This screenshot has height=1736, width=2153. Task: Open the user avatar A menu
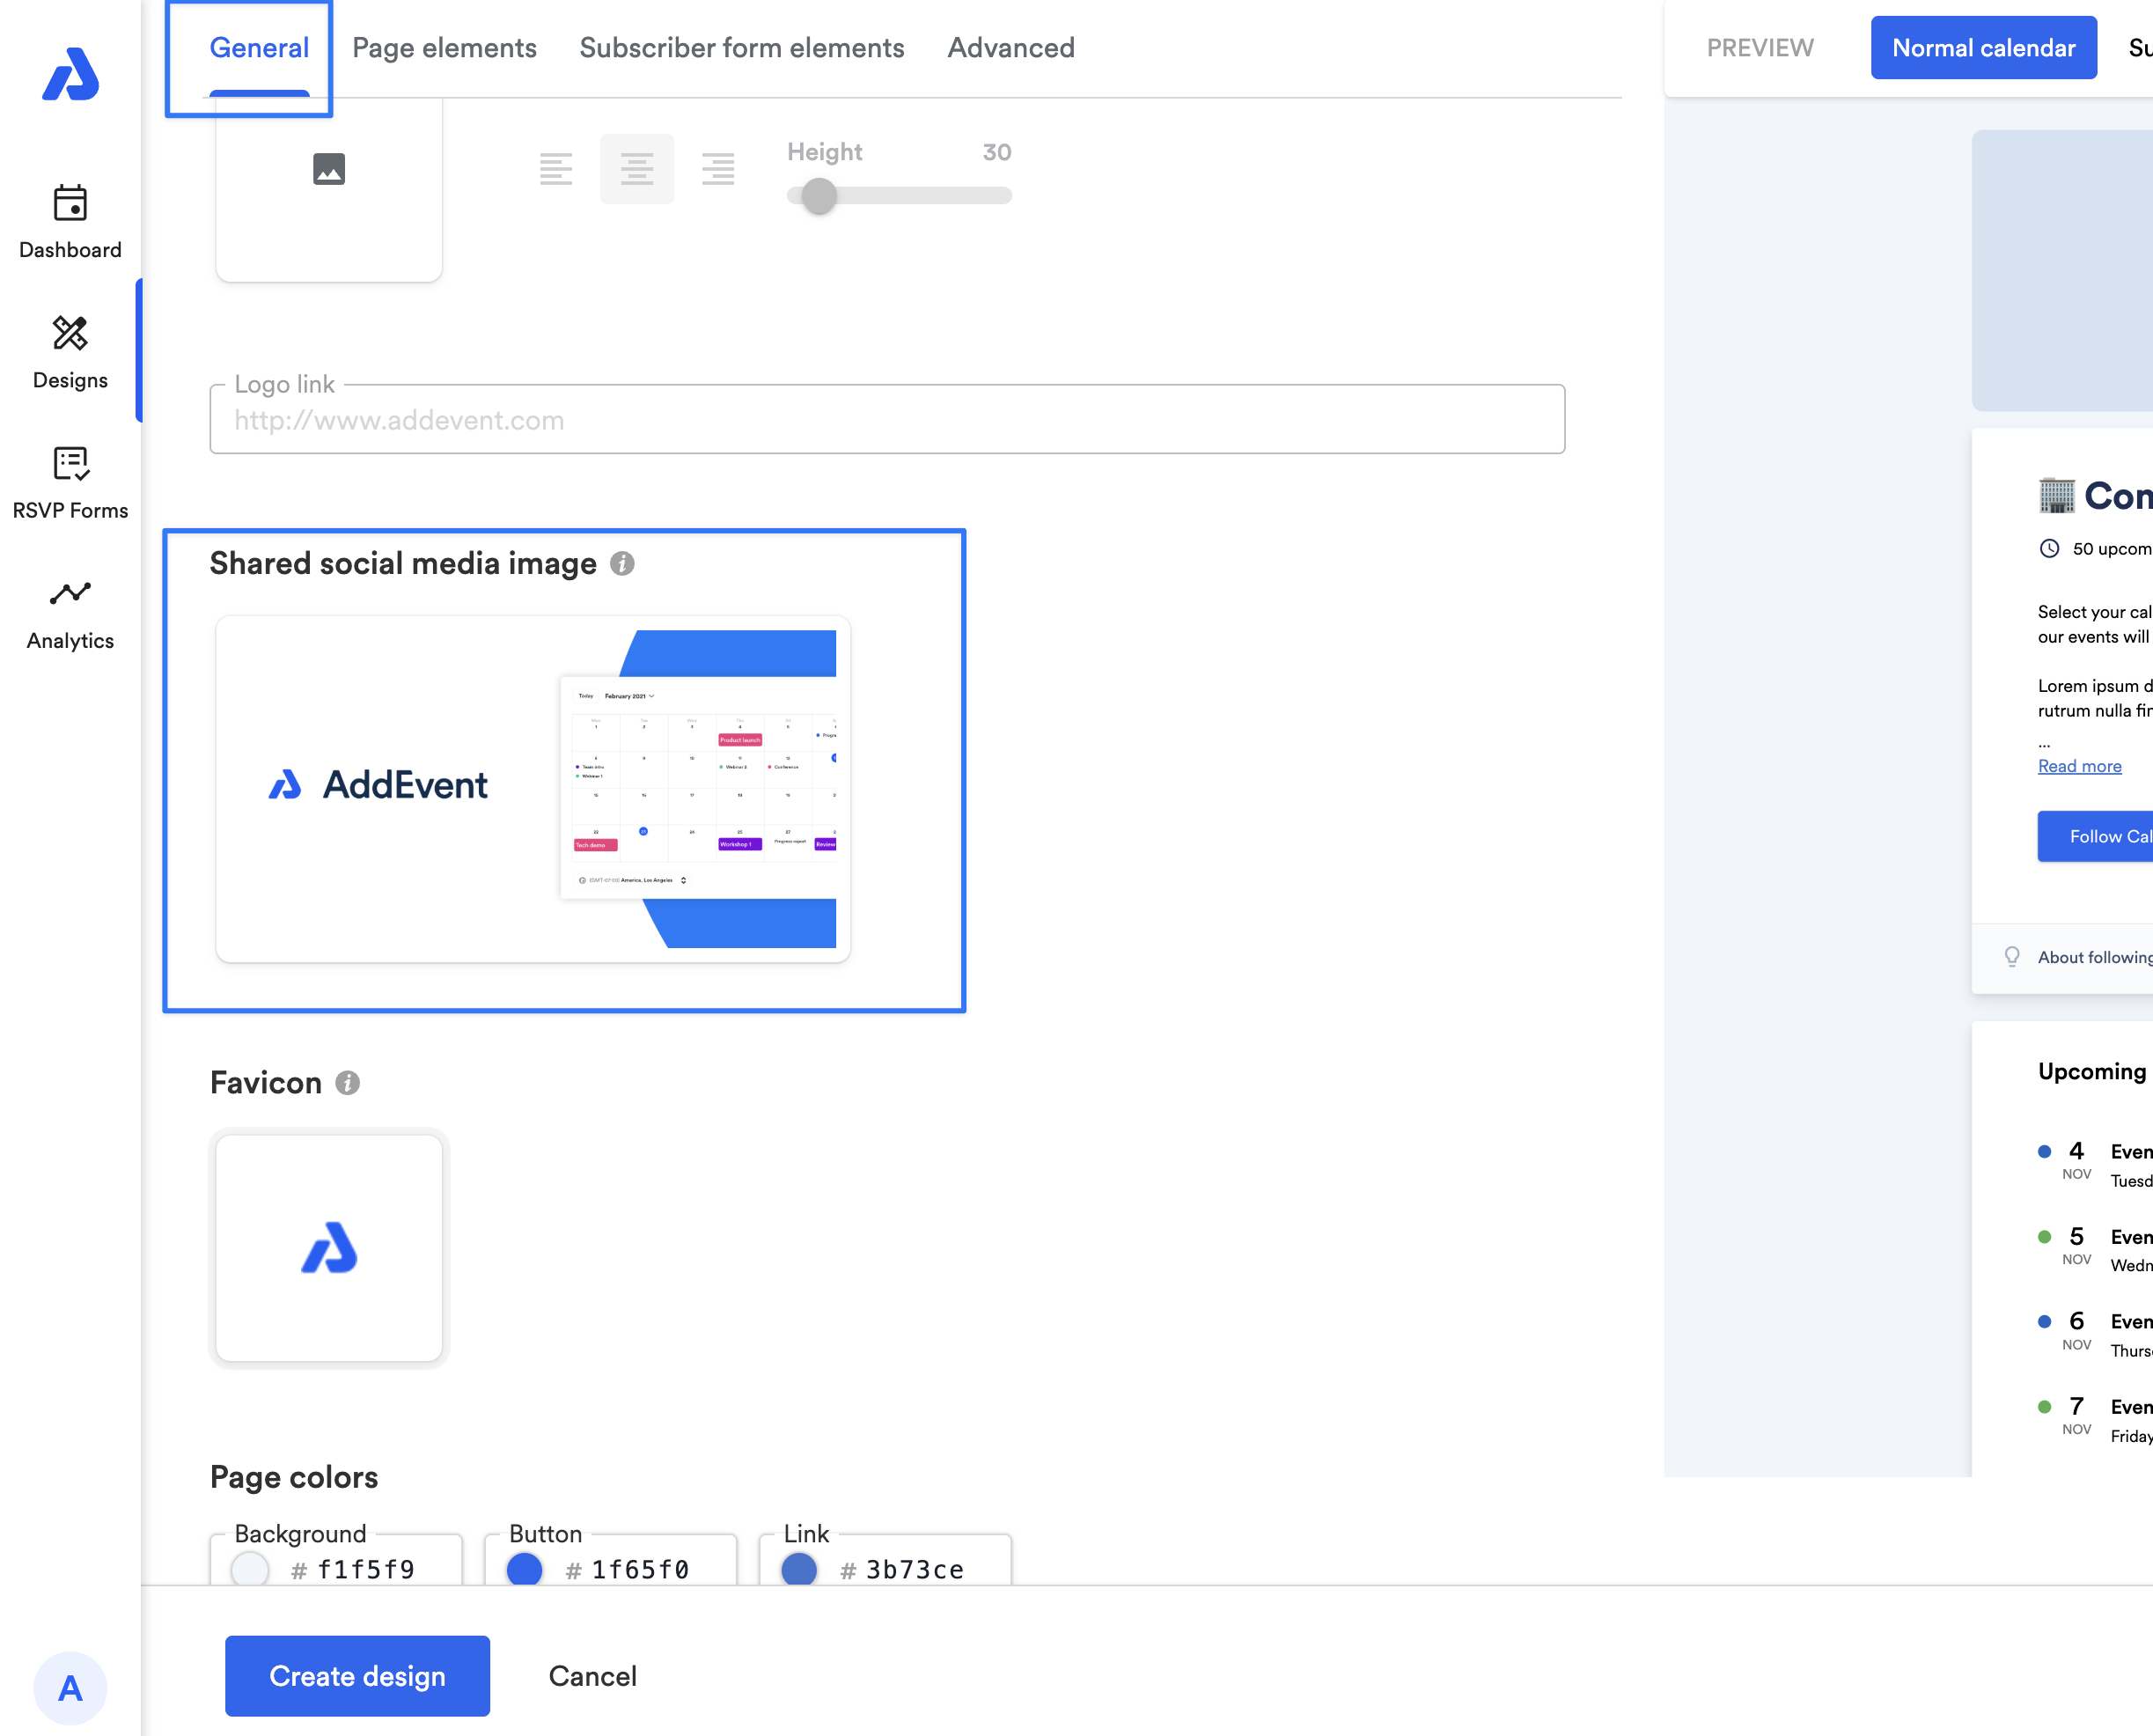coord(70,1688)
